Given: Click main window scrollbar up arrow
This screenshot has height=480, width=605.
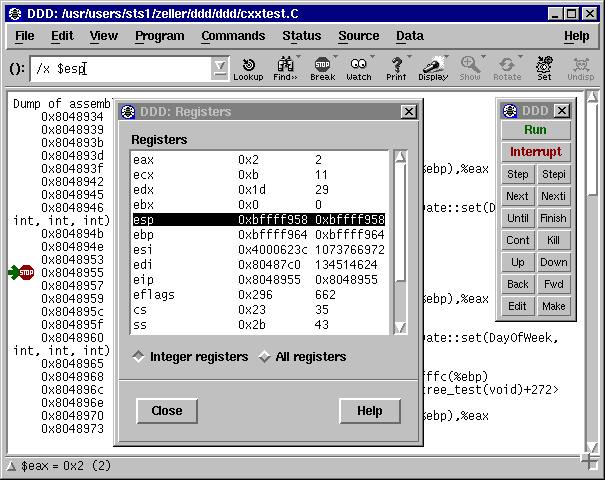Looking at the screenshot, I should pos(592,96).
